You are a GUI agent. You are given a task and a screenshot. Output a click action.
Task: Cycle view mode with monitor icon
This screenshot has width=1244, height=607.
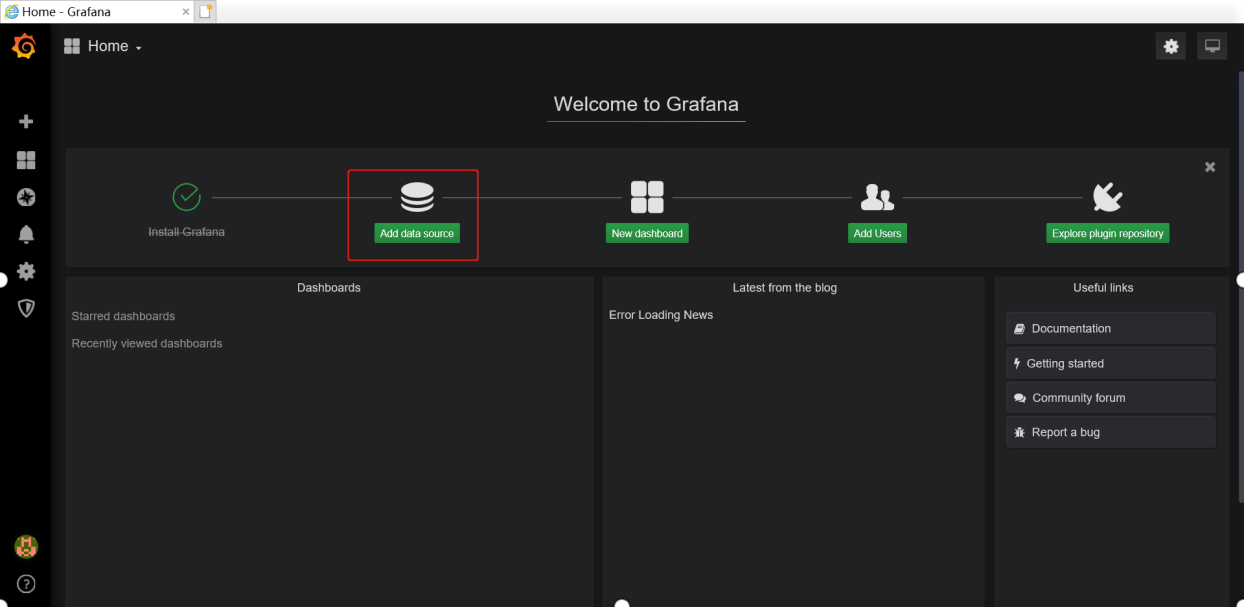[x=1212, y=46]
